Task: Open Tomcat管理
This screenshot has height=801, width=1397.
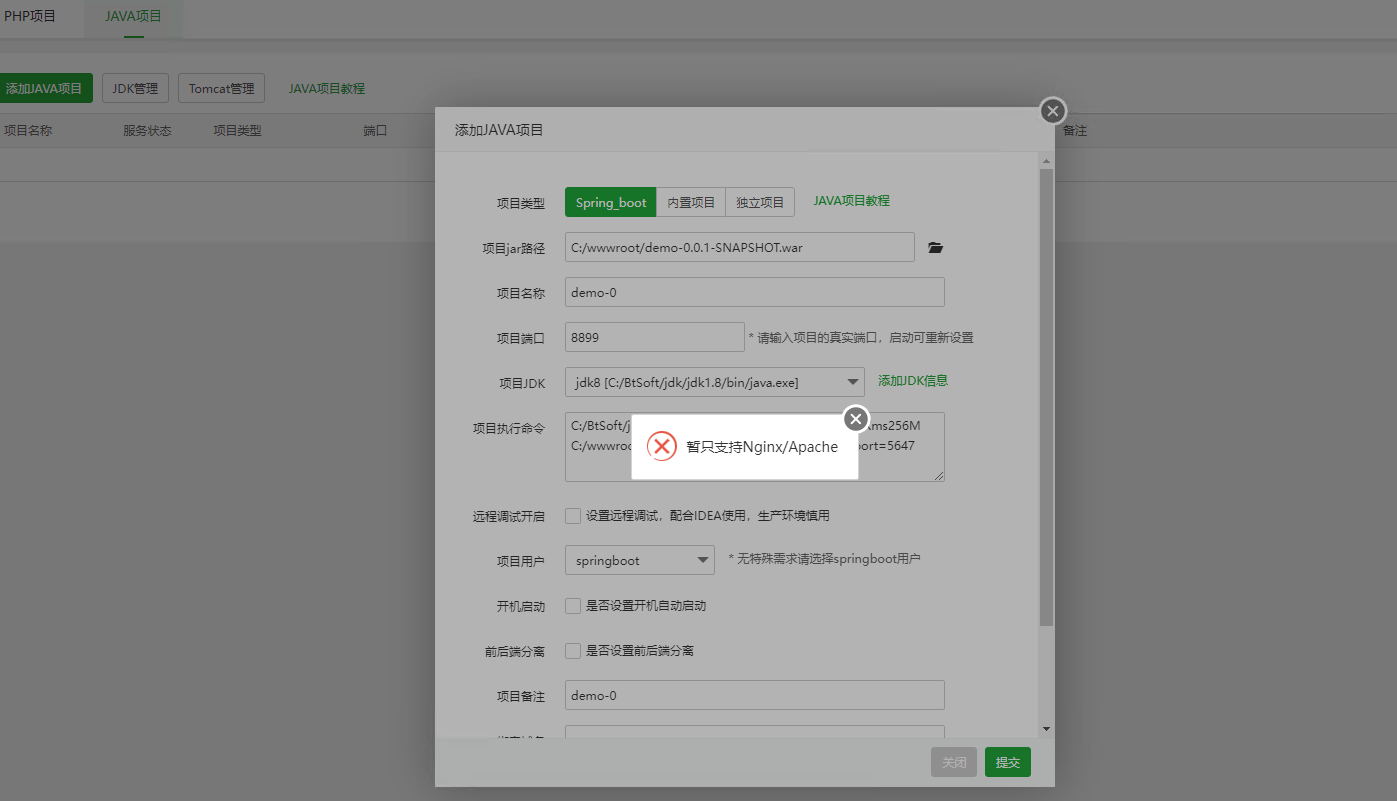Action: coord(222,88)
